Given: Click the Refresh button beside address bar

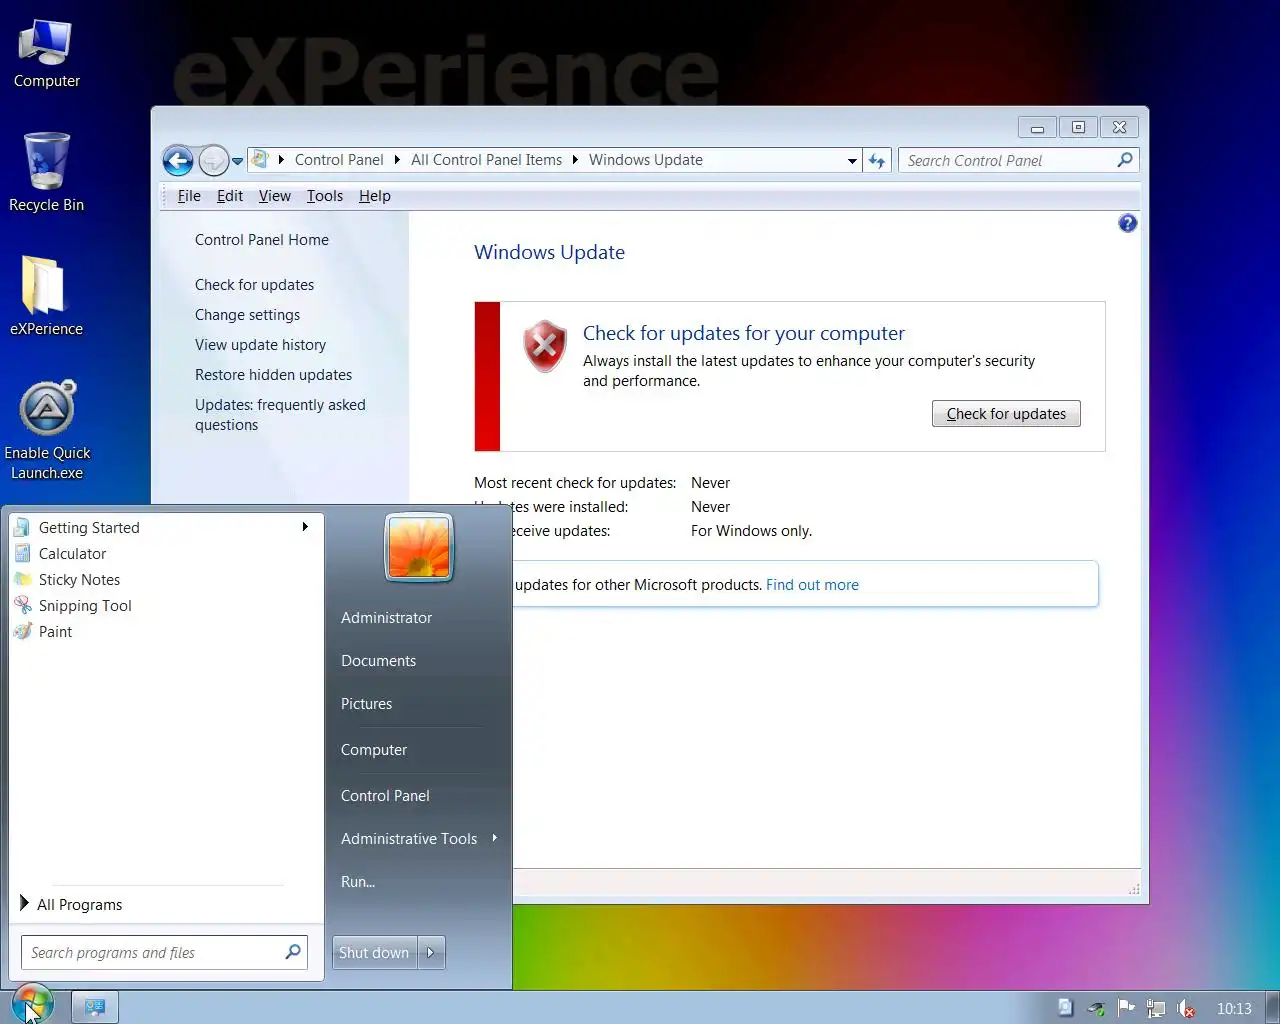Looking at the screenshot, I should (x=877, y=160).
